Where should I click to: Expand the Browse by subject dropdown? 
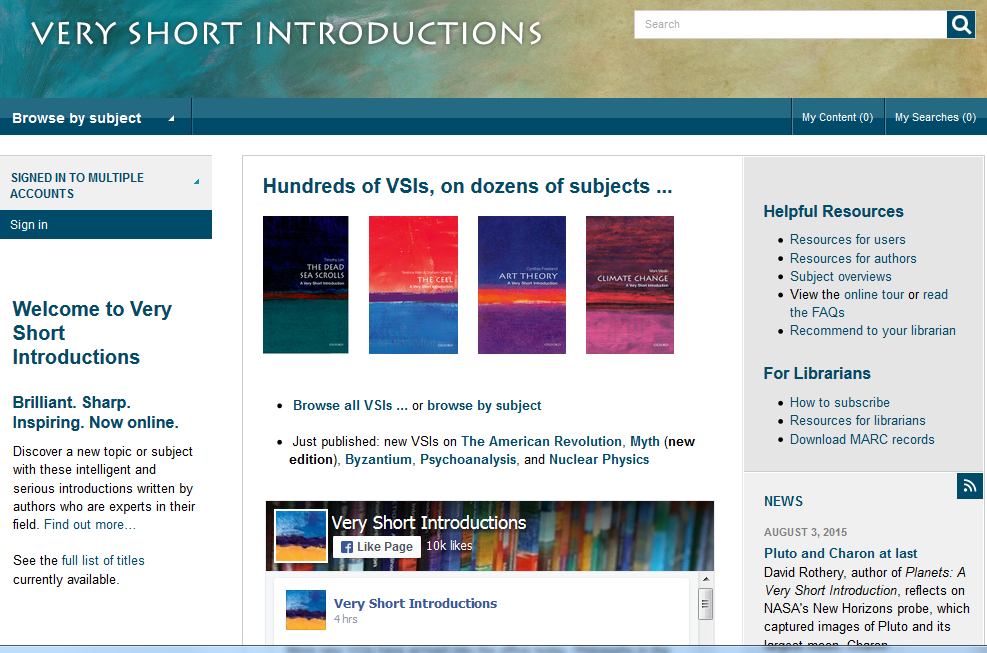click(95, 118)
